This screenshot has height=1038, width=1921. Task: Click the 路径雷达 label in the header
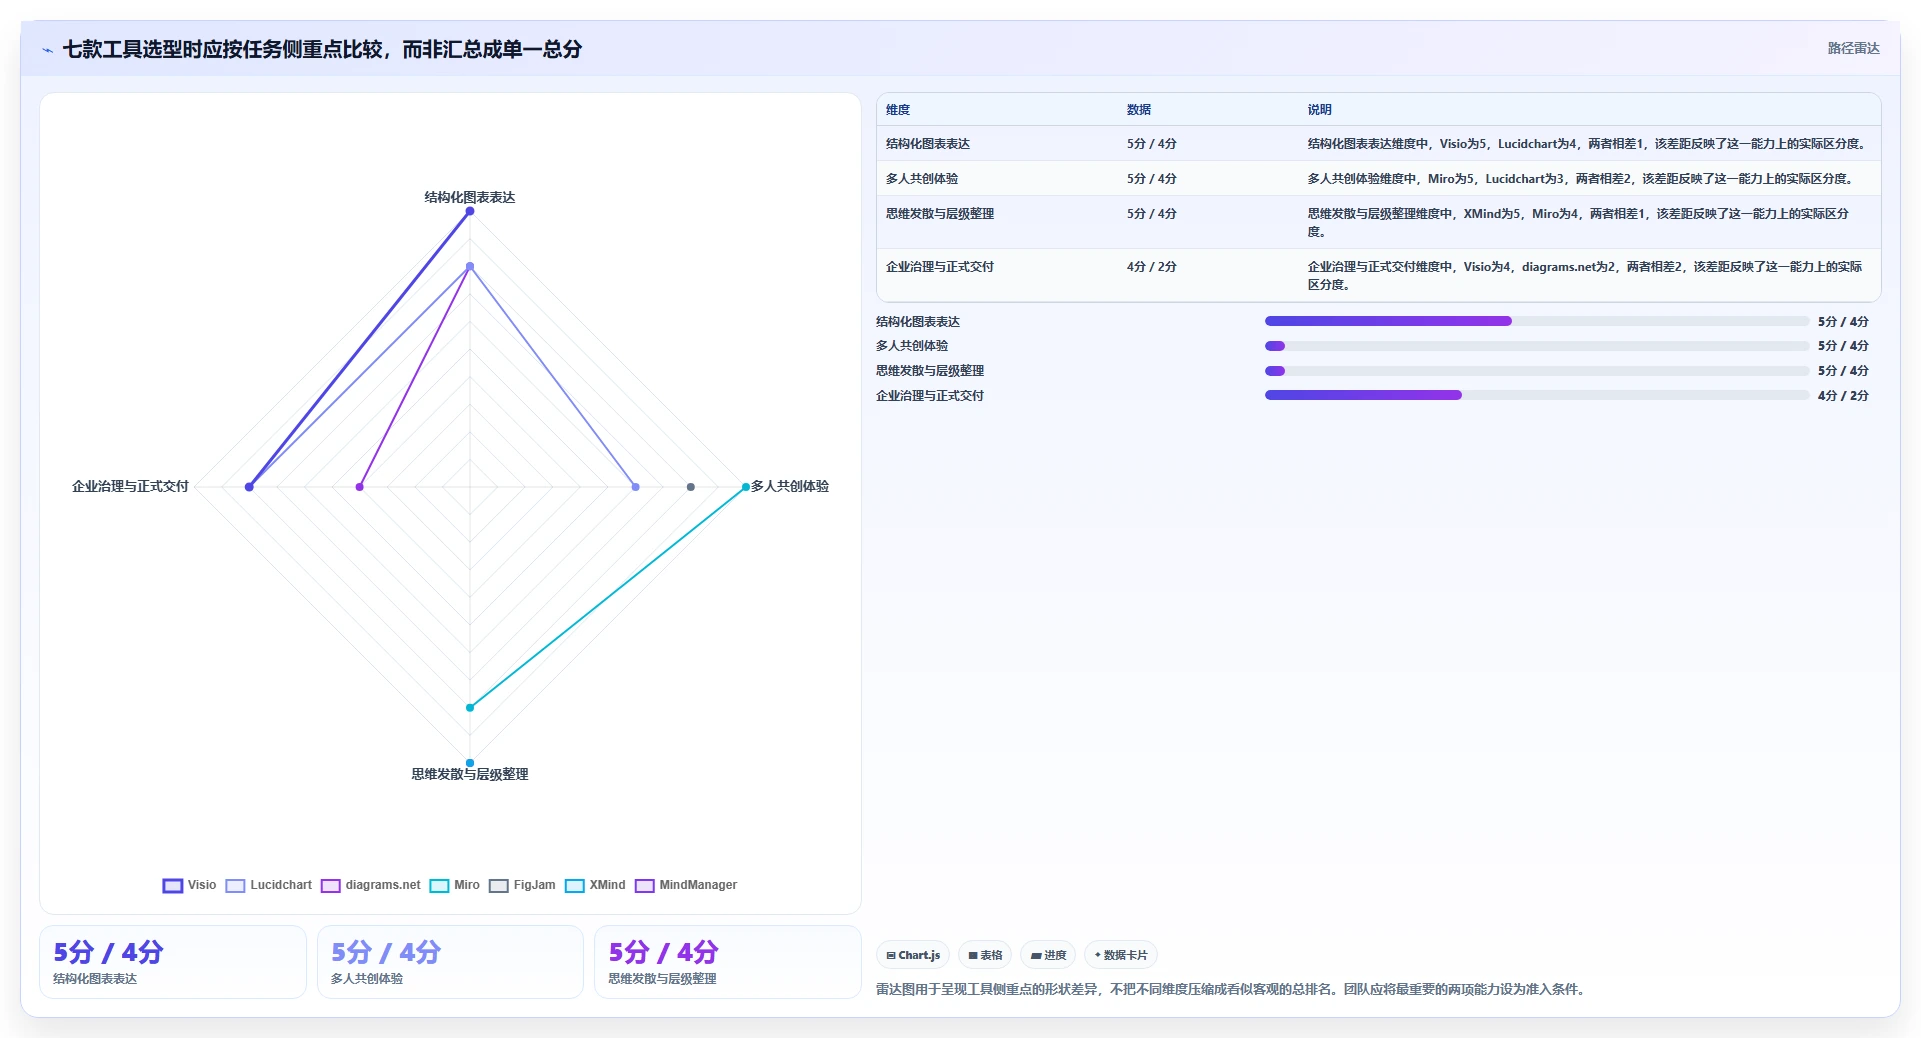(x=1853, y=48)
